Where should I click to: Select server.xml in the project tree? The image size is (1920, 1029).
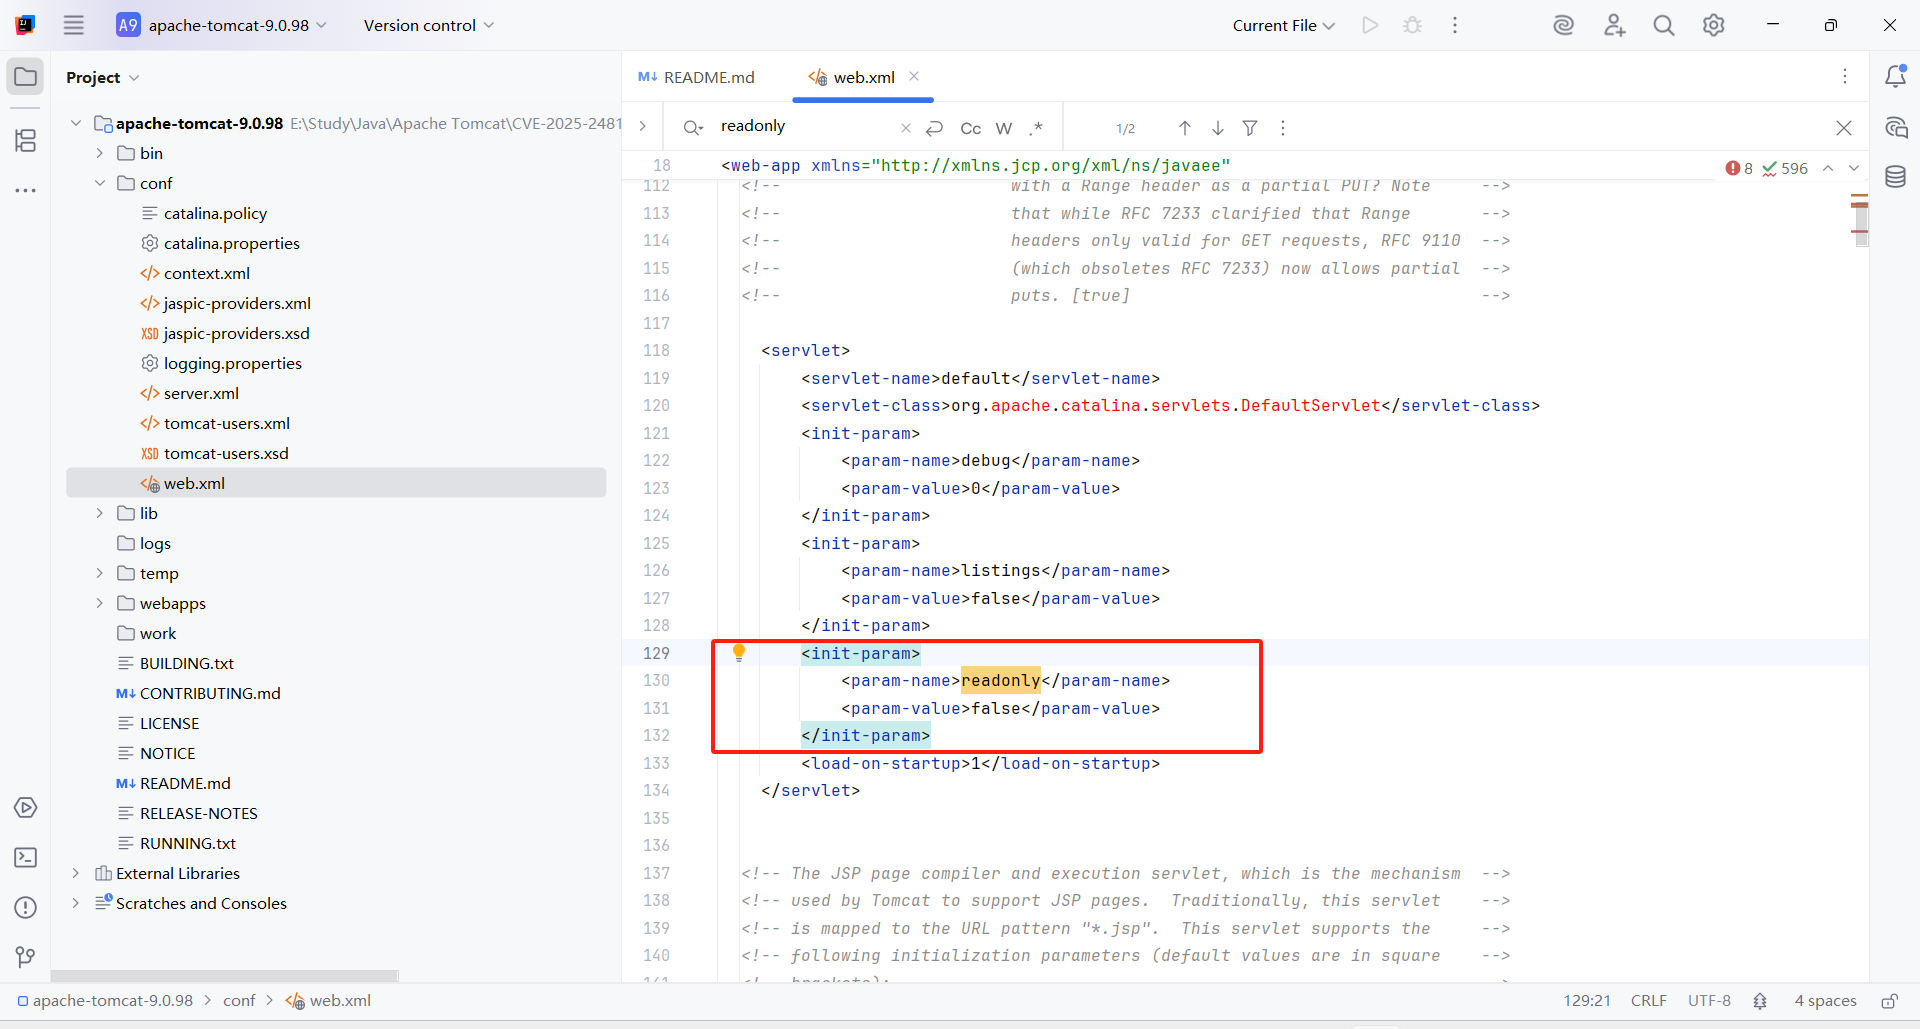click(x=201, y=393)
